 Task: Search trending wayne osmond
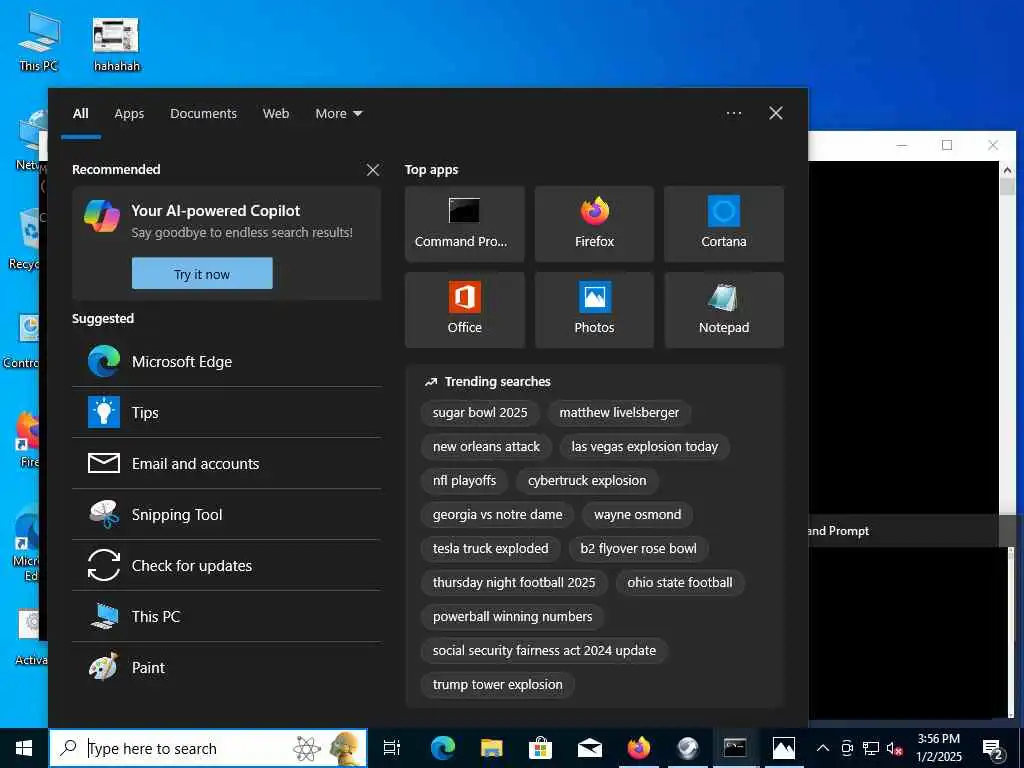(x=637, y=515)
